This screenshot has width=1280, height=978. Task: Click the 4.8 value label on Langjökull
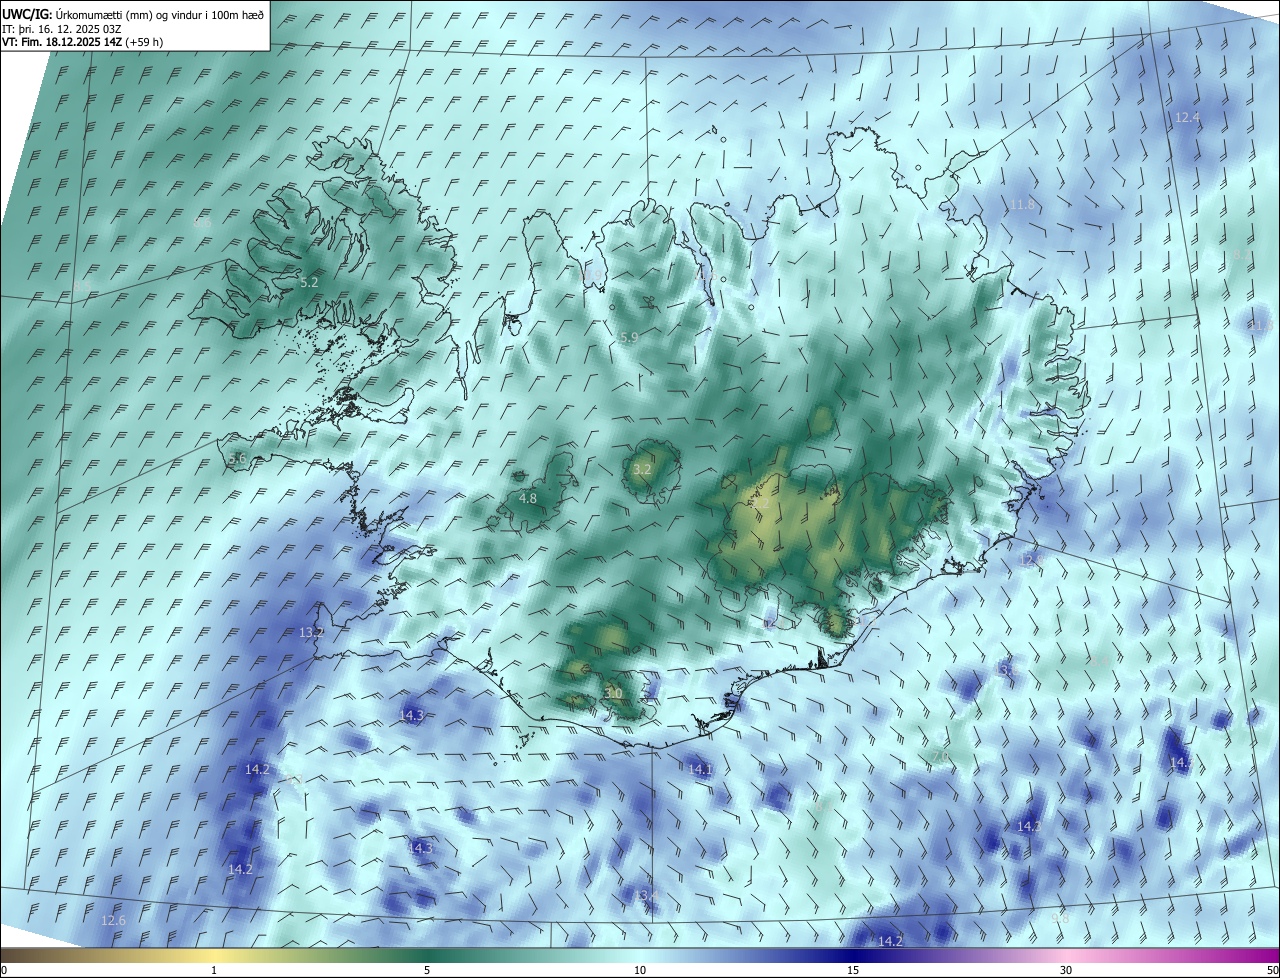(527, 498)
